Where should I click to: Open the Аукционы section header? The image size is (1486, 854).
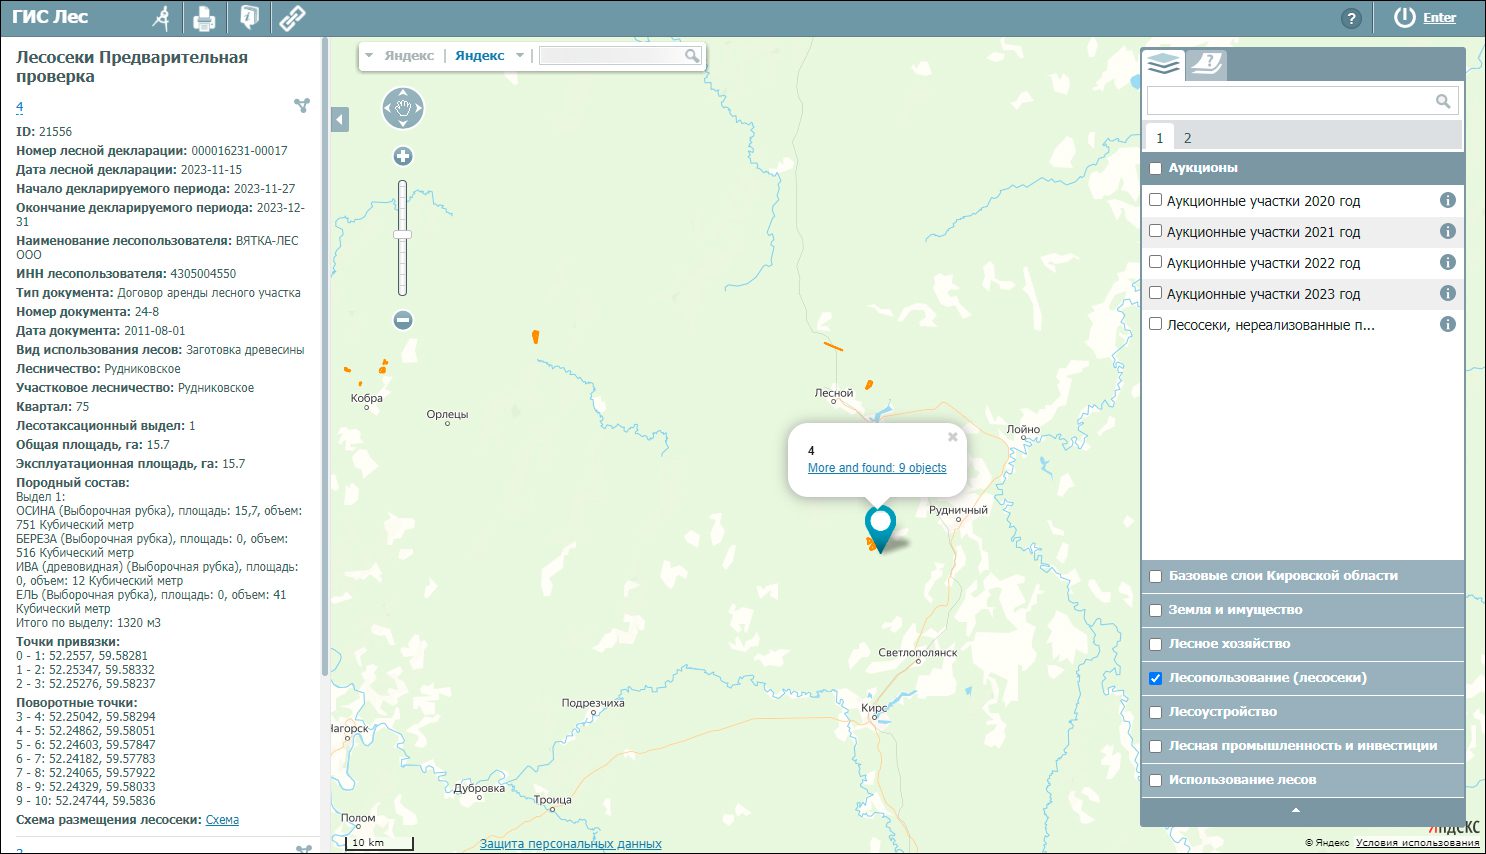[x=1303, y=168]
